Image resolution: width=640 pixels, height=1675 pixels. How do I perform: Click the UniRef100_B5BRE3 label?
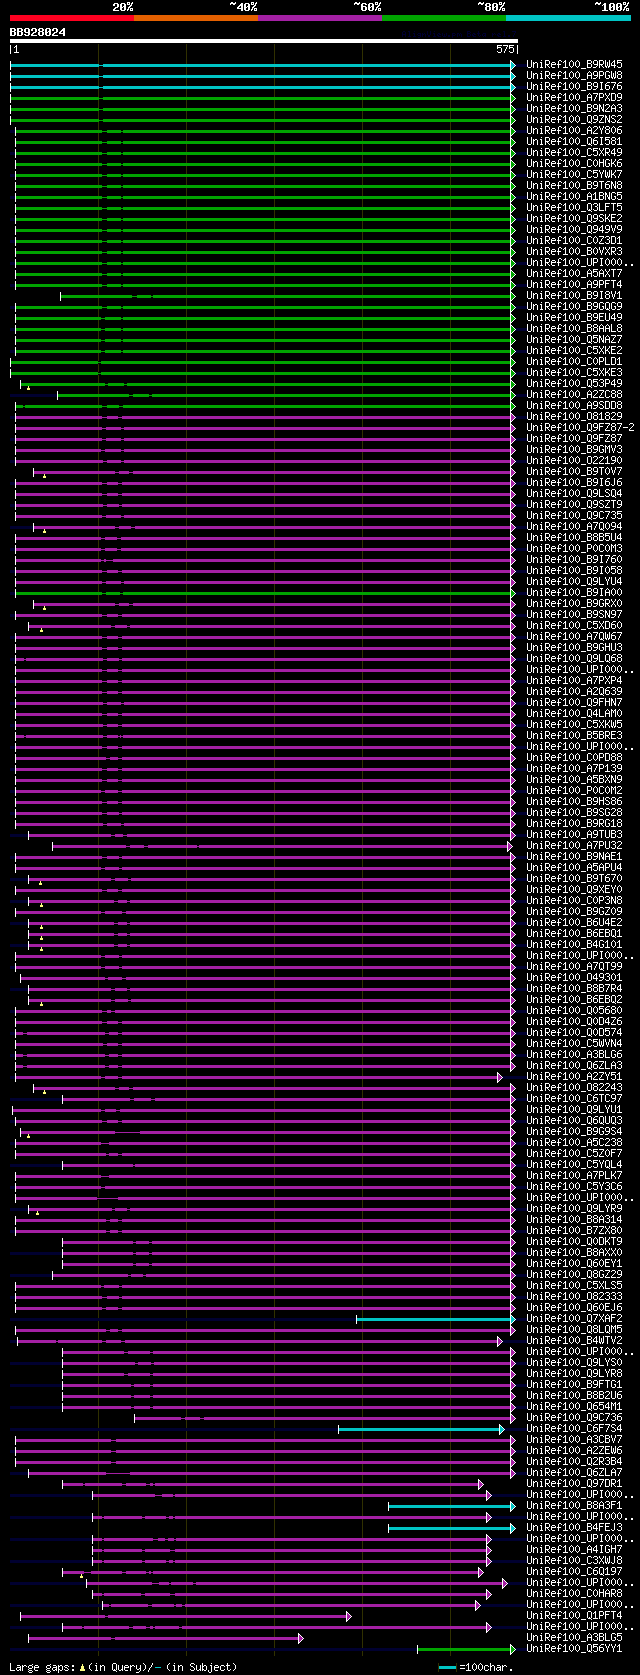(574, 735)
